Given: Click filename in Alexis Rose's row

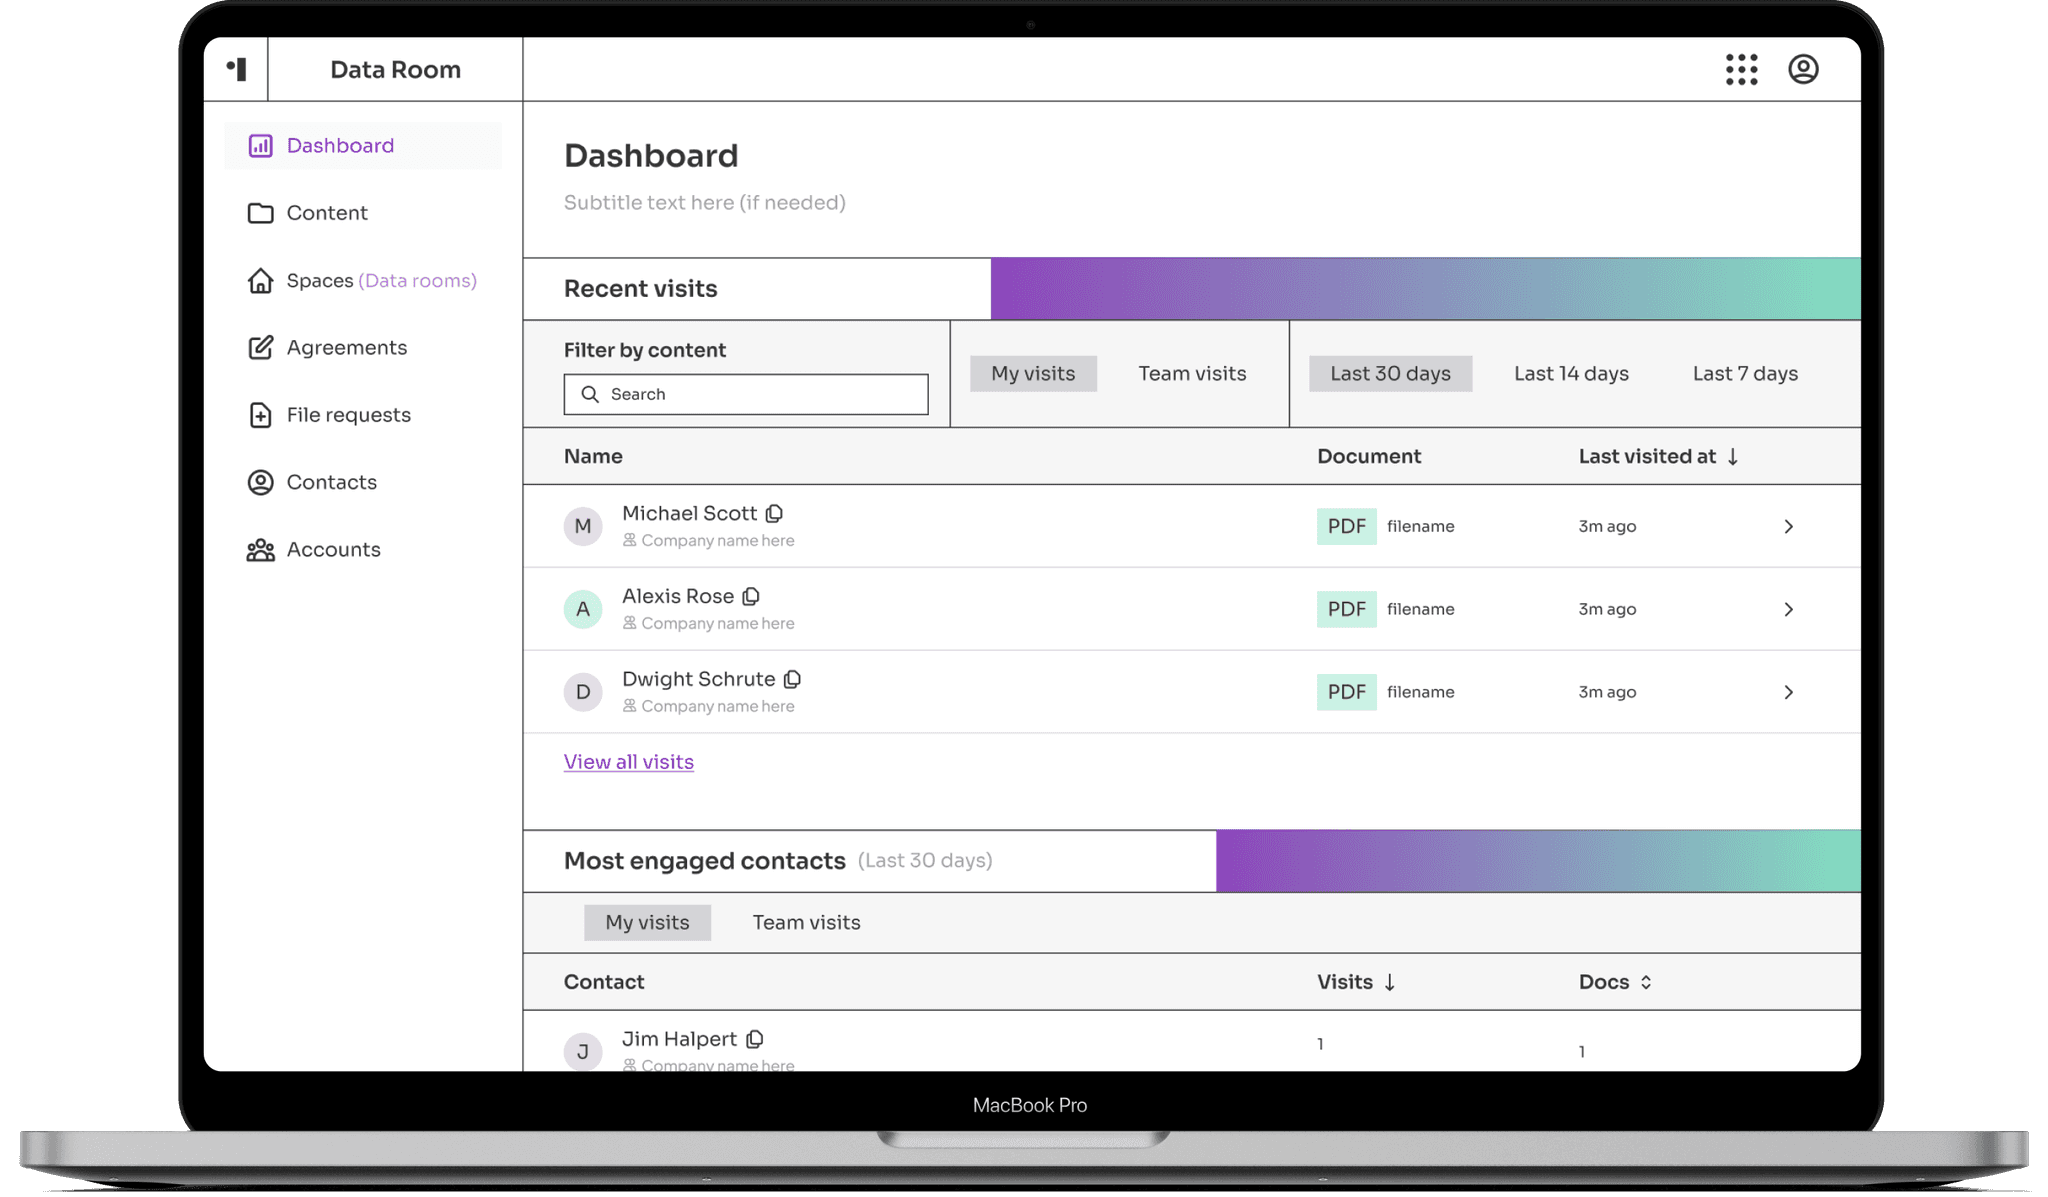Looking at the screenshot, I should coord(1420,609).
